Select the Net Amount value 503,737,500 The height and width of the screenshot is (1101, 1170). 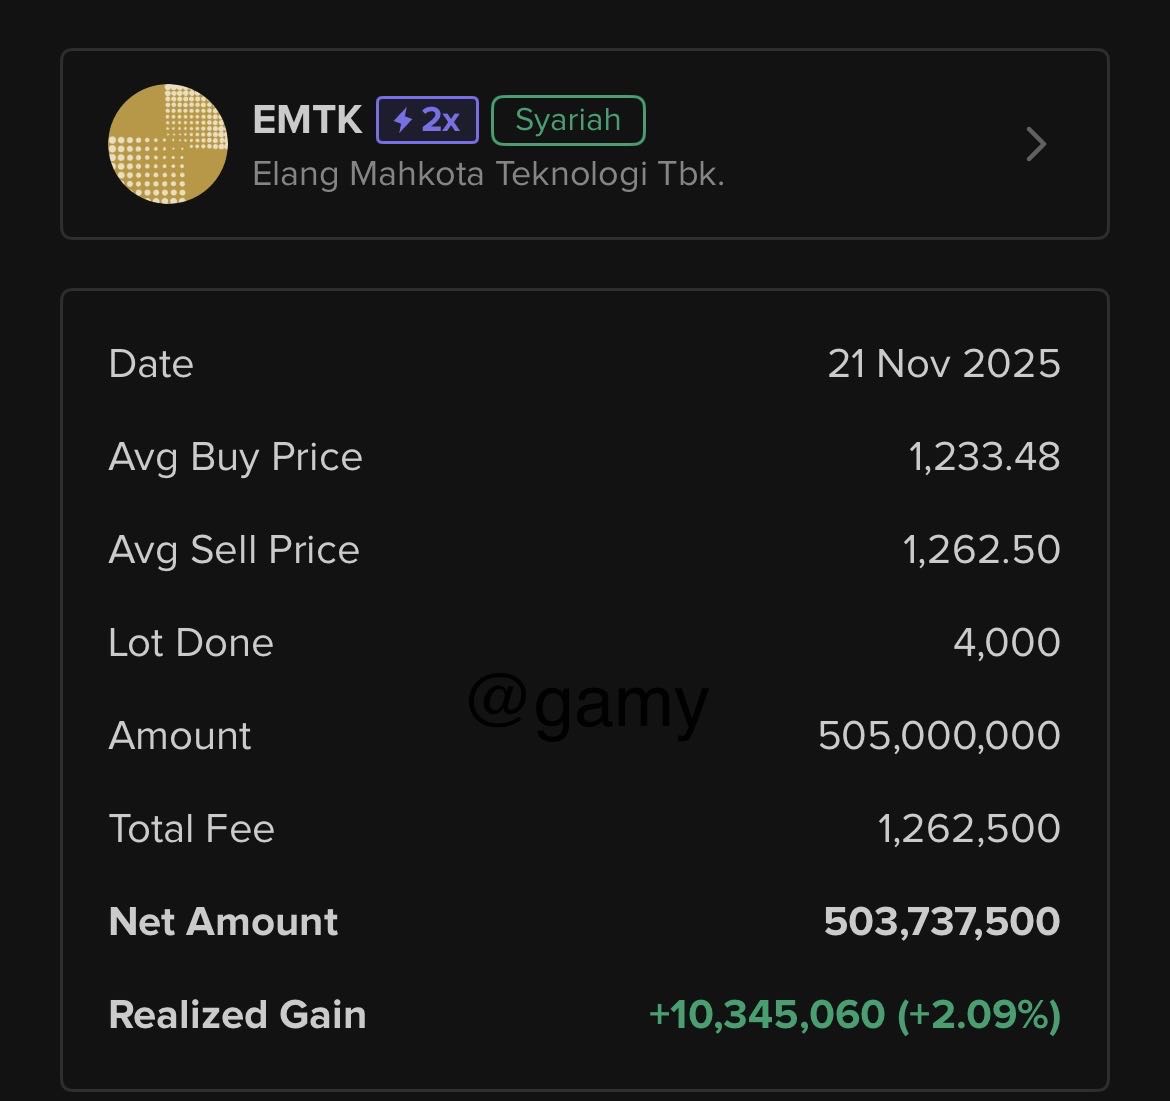(x=941, y=921)
